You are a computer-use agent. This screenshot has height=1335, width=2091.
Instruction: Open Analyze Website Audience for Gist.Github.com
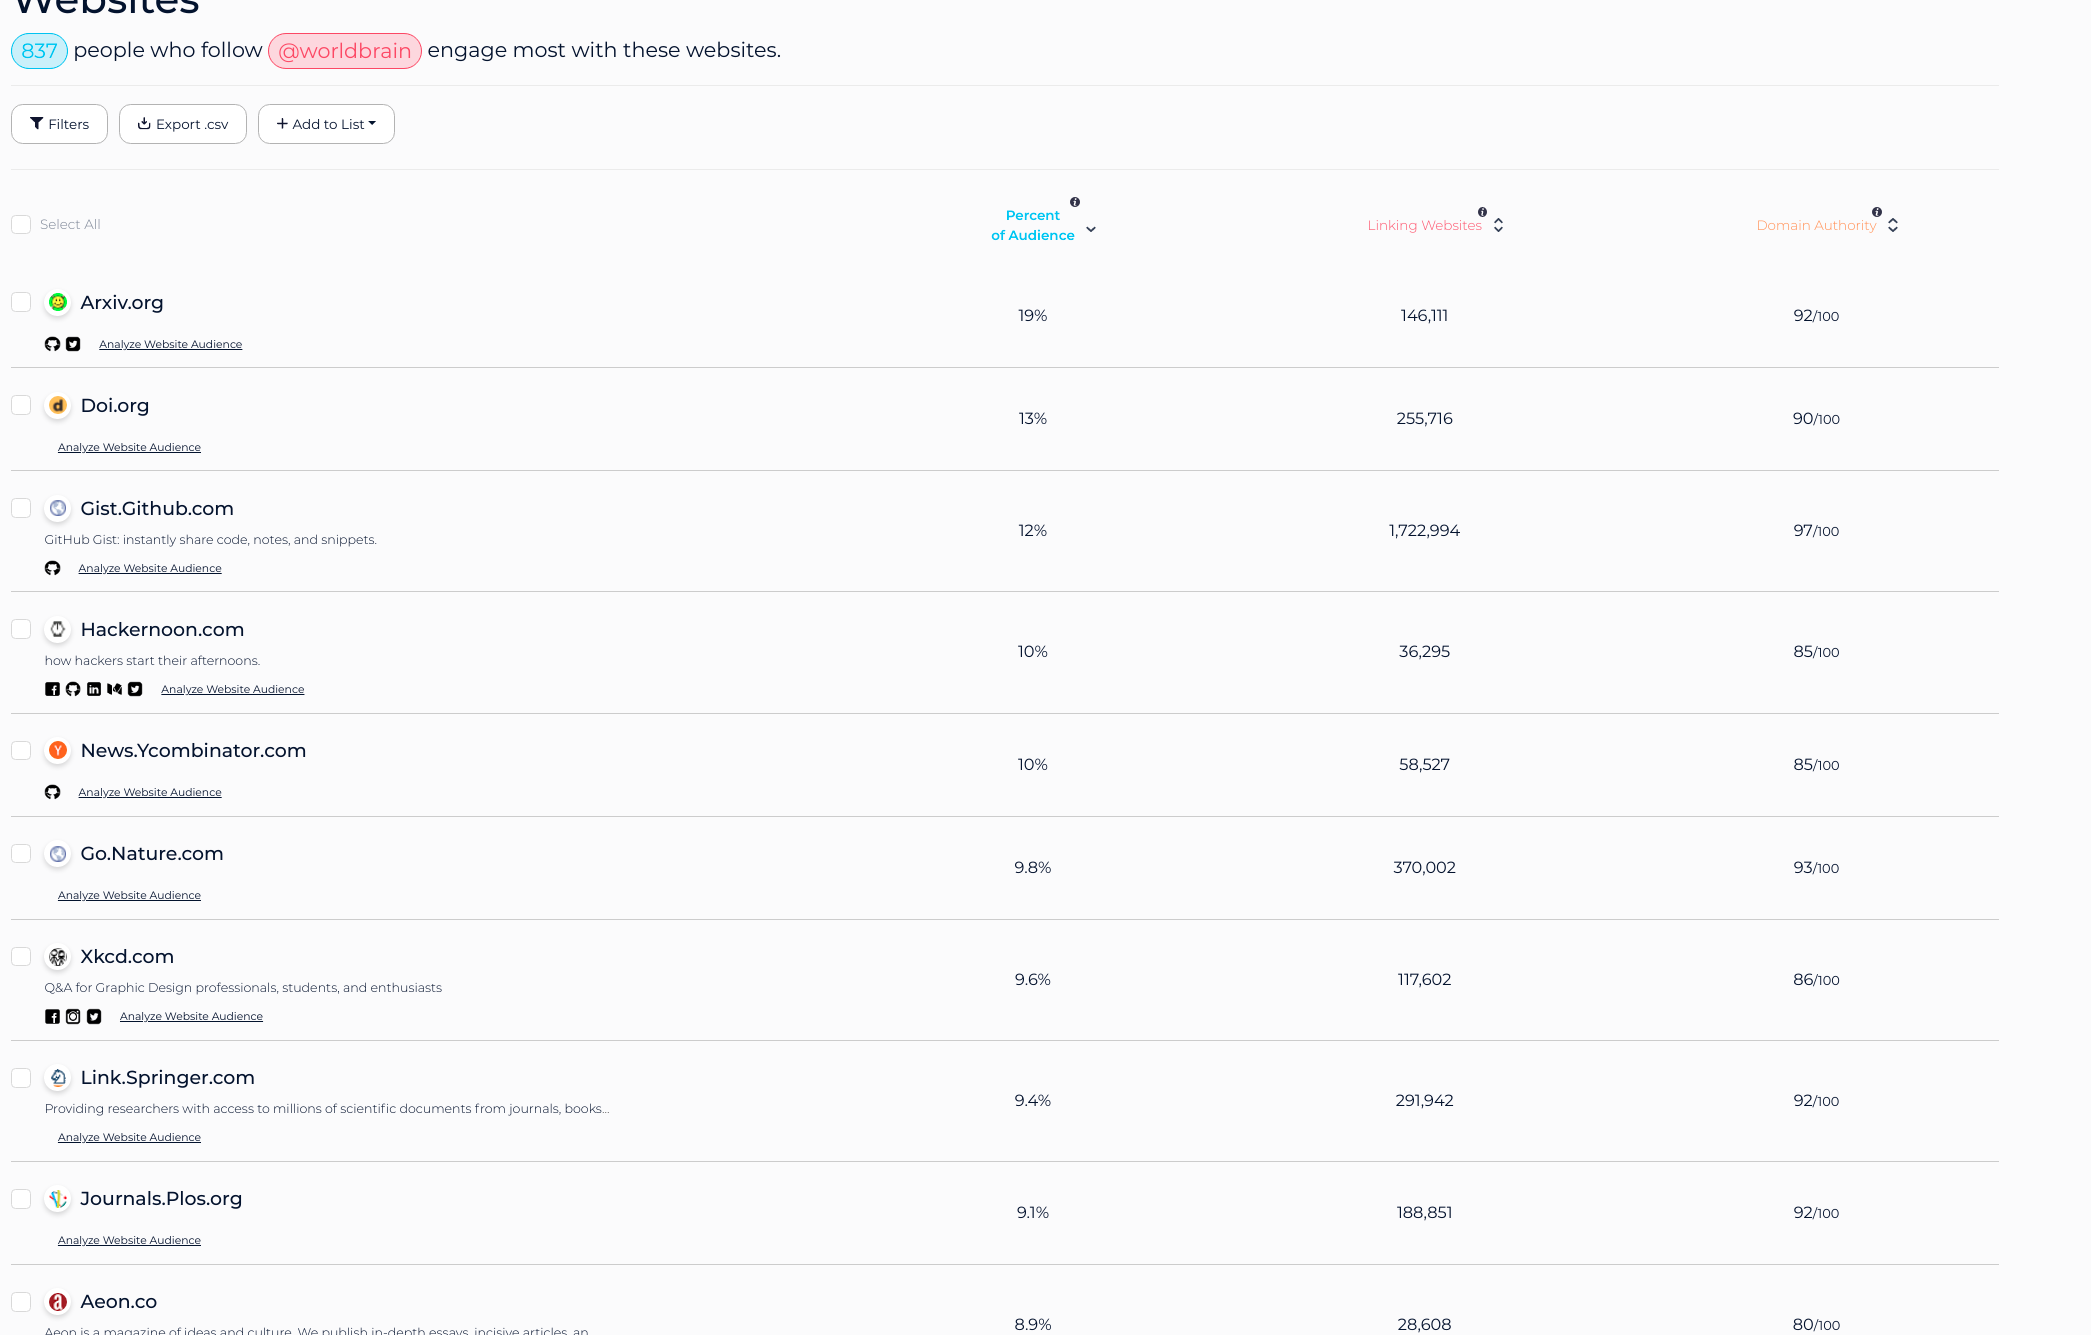(150, 568)
